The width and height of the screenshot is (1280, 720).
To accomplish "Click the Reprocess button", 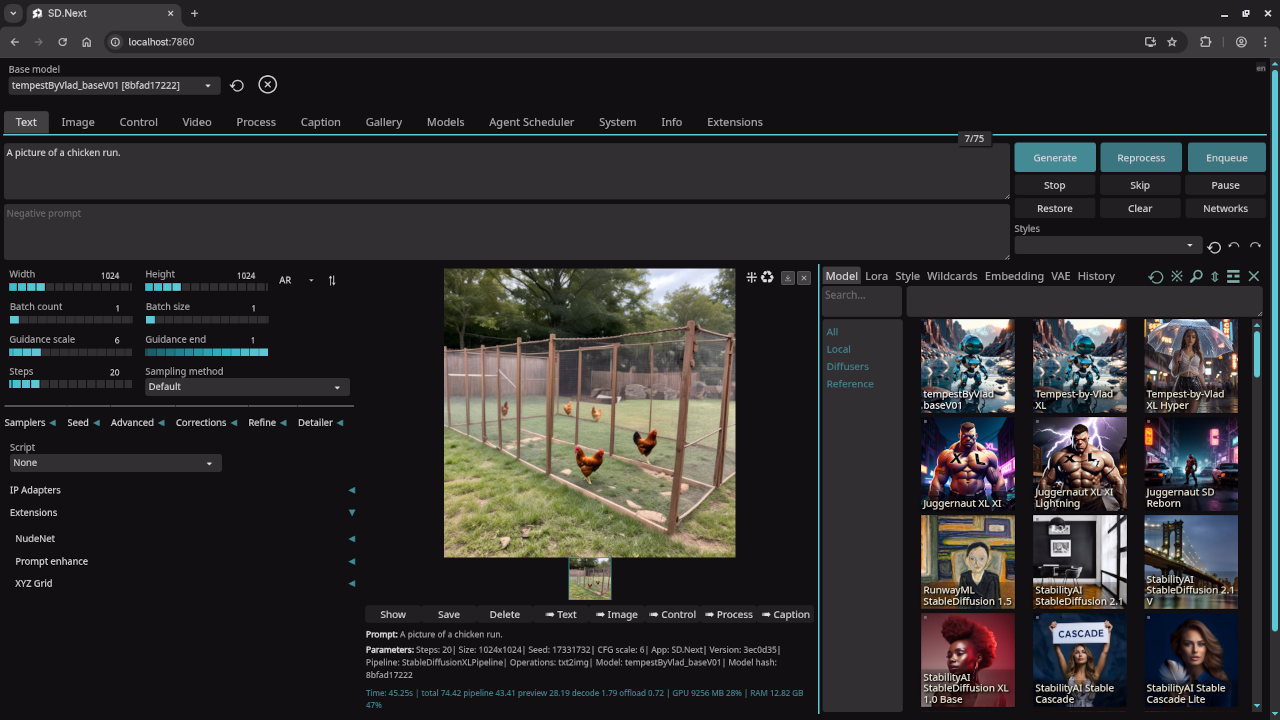I will click(1141, 158).
